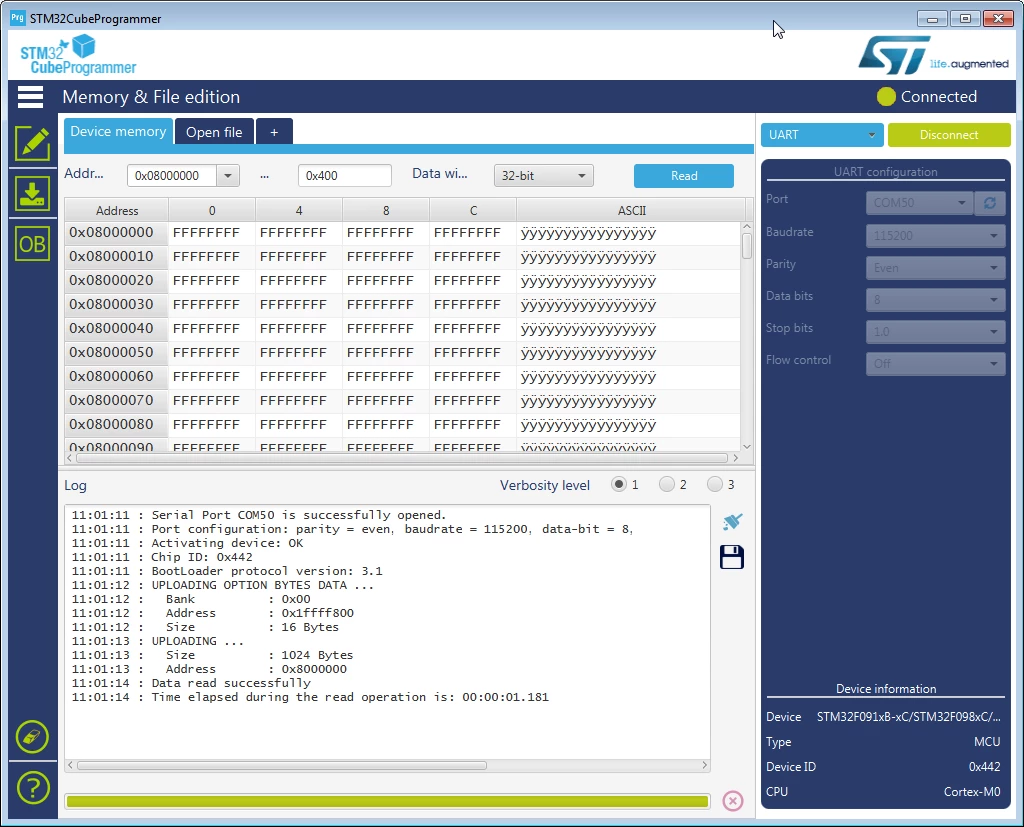Click the column 8 header
1024x827 pixels.
pos(386,210)
